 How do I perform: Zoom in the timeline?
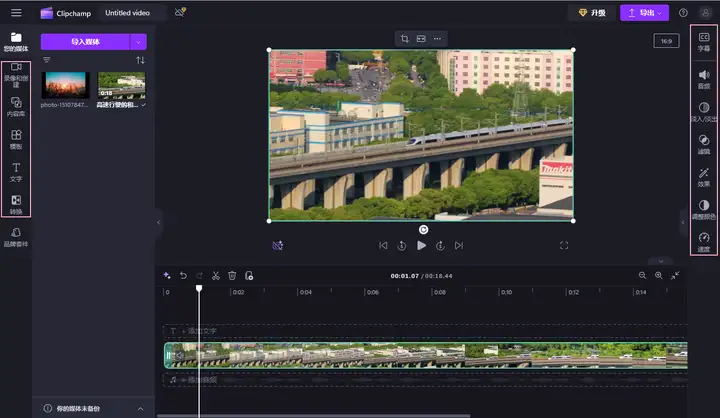(x=658, y=275)
